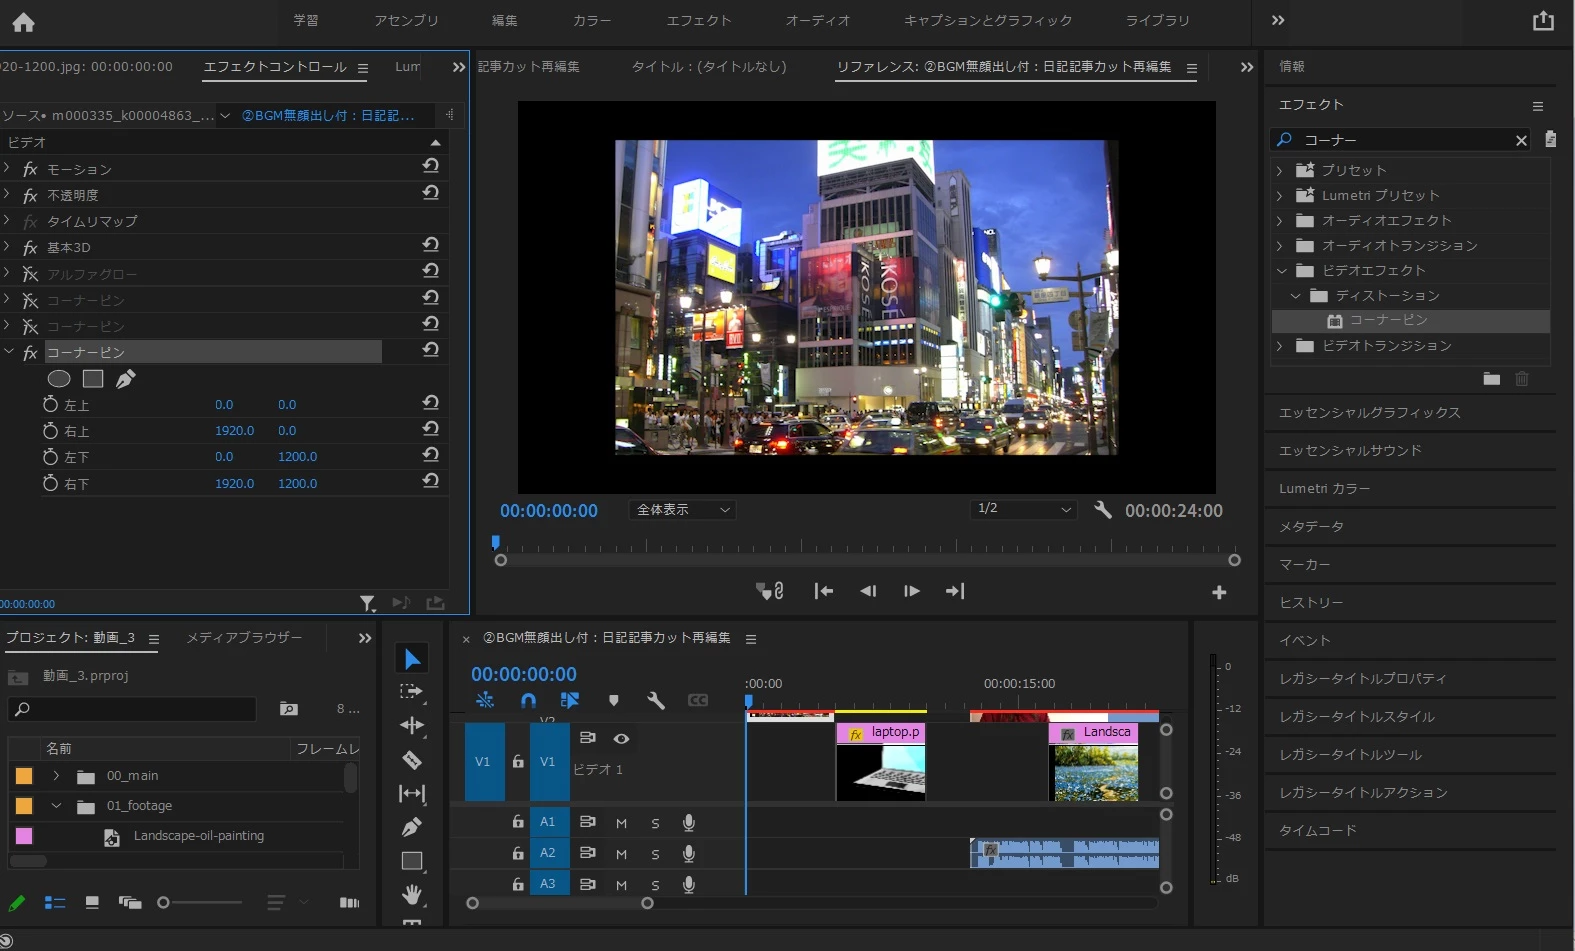Click the free draw bezier pen mask
The height and width of the screenshot is (951, 1575).
(x=126, y=379)
